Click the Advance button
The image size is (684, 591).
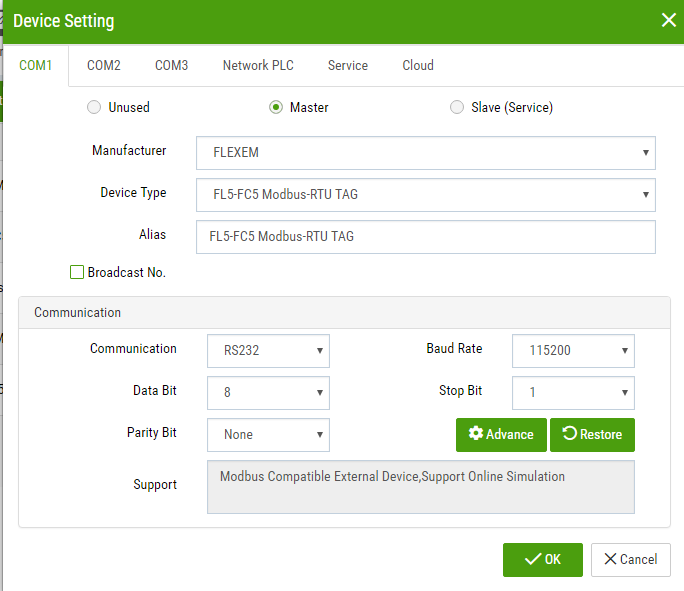501,435
